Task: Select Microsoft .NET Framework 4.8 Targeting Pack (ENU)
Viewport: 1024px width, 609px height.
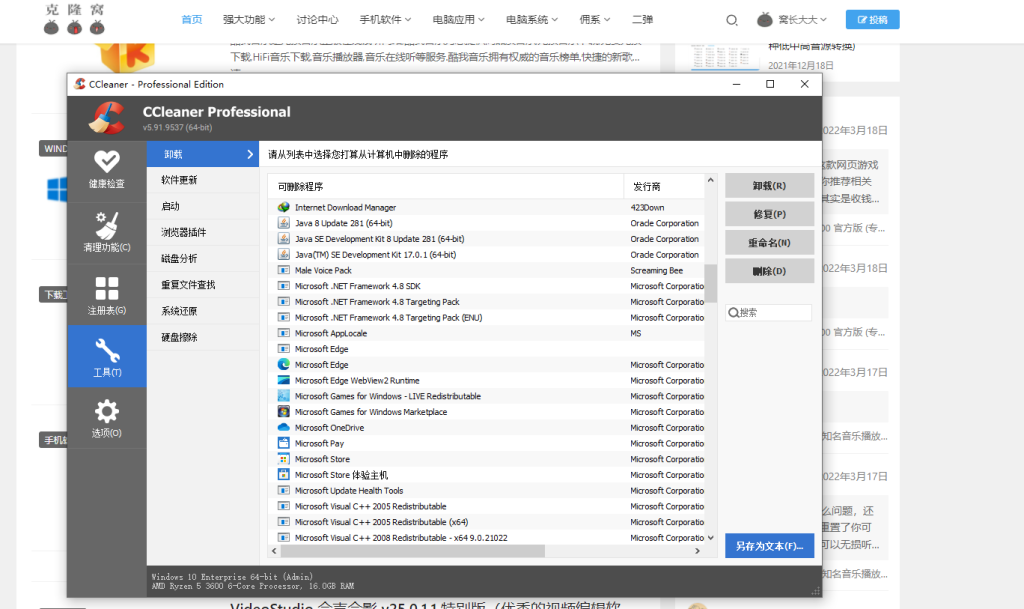Action: click(486, 317)
